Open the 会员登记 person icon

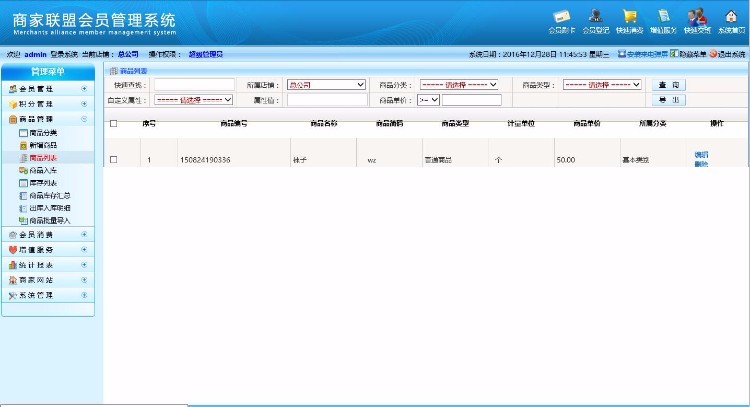point(596,16)
